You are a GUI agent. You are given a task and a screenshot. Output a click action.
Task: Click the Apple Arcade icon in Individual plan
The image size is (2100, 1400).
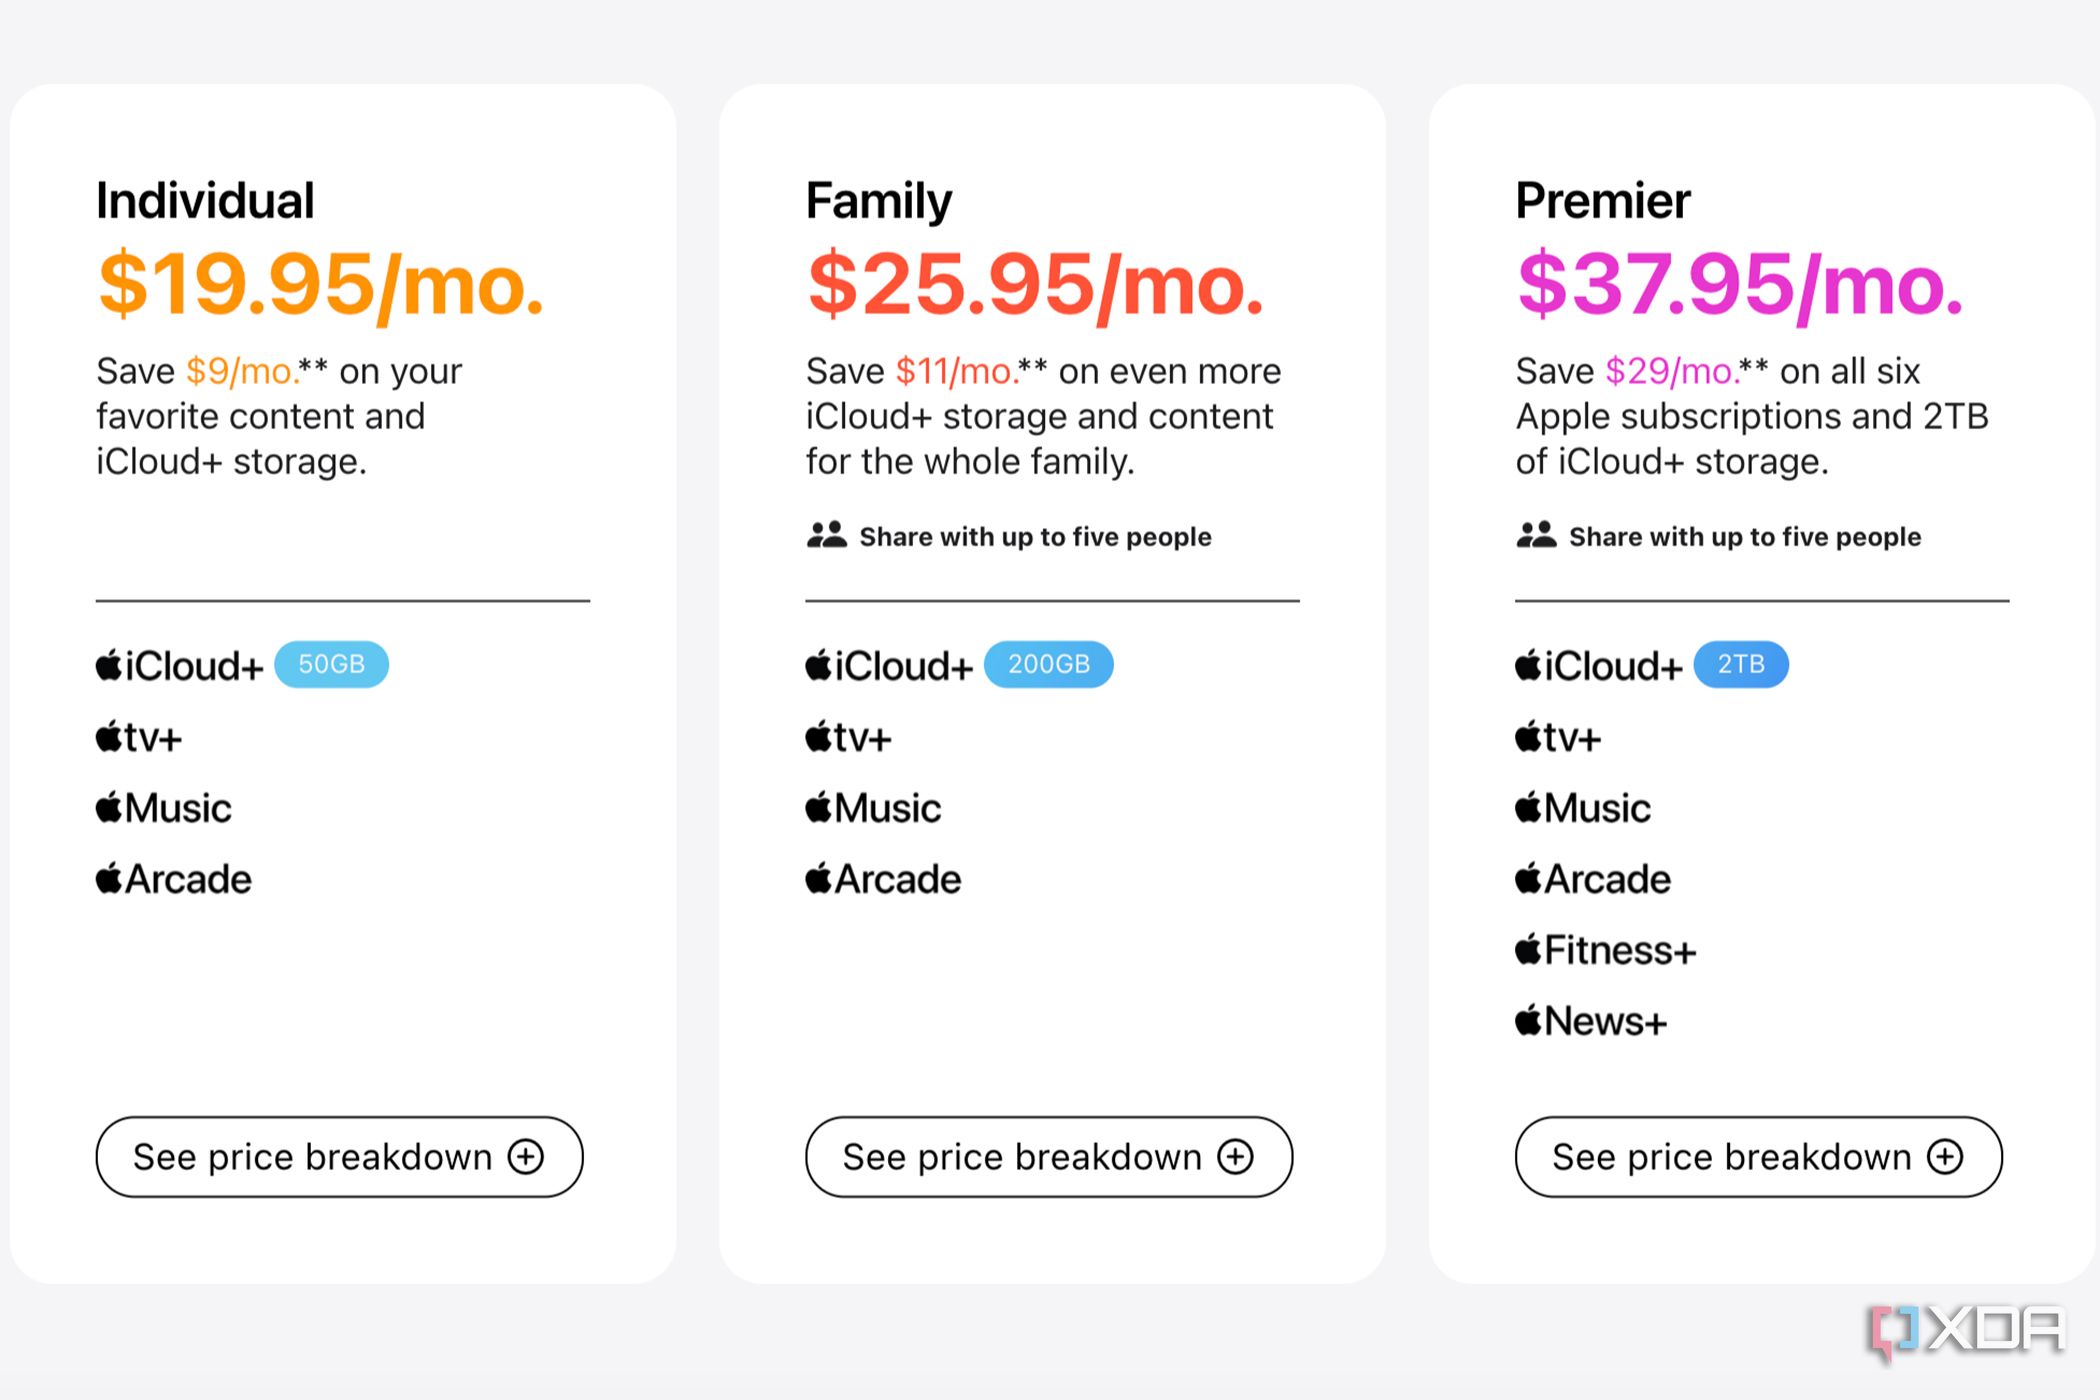(x=108, y=879)
